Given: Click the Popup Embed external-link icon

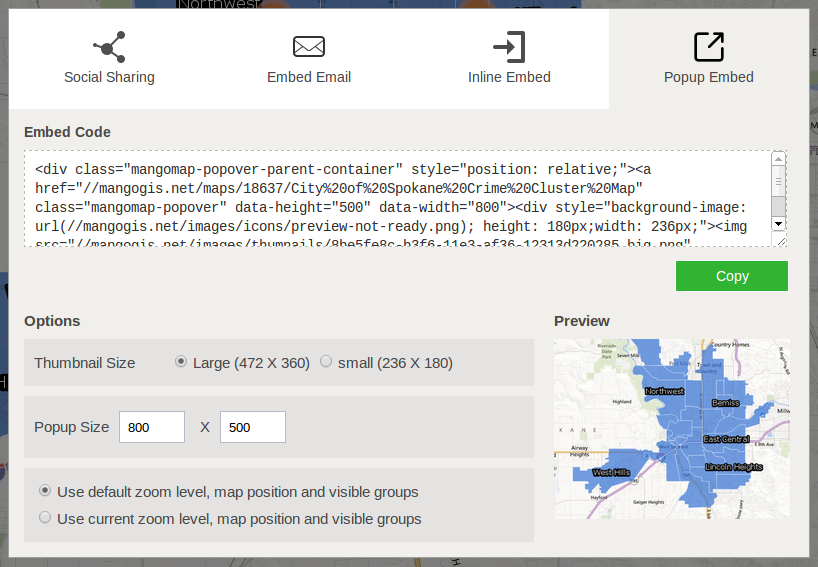Looking at the screenshot, I should point(709,46).
